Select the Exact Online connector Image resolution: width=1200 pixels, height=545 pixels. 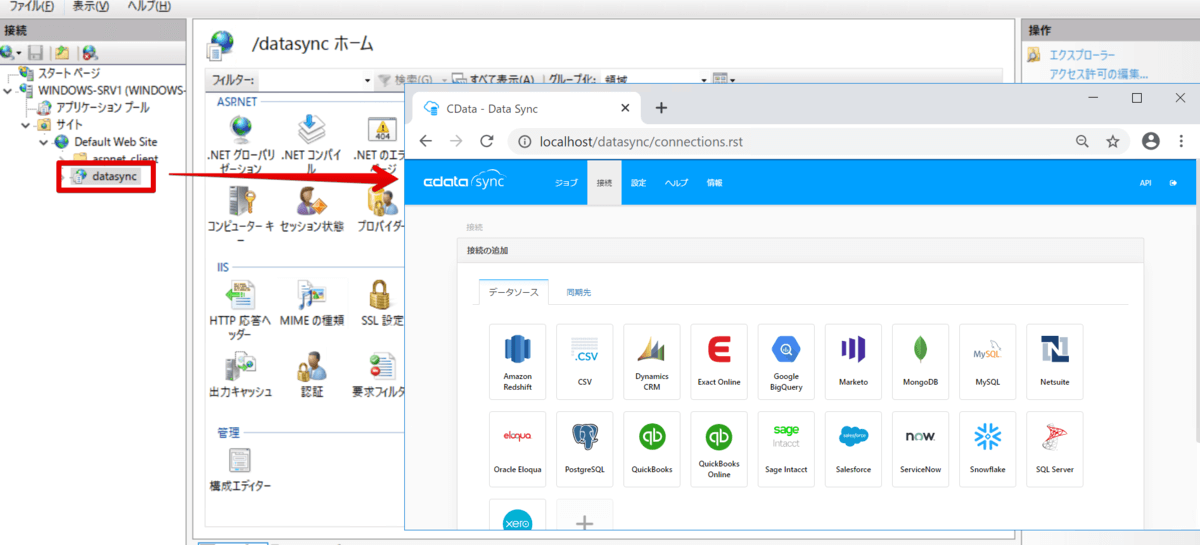pyautogui.click(x=719, y=362)
